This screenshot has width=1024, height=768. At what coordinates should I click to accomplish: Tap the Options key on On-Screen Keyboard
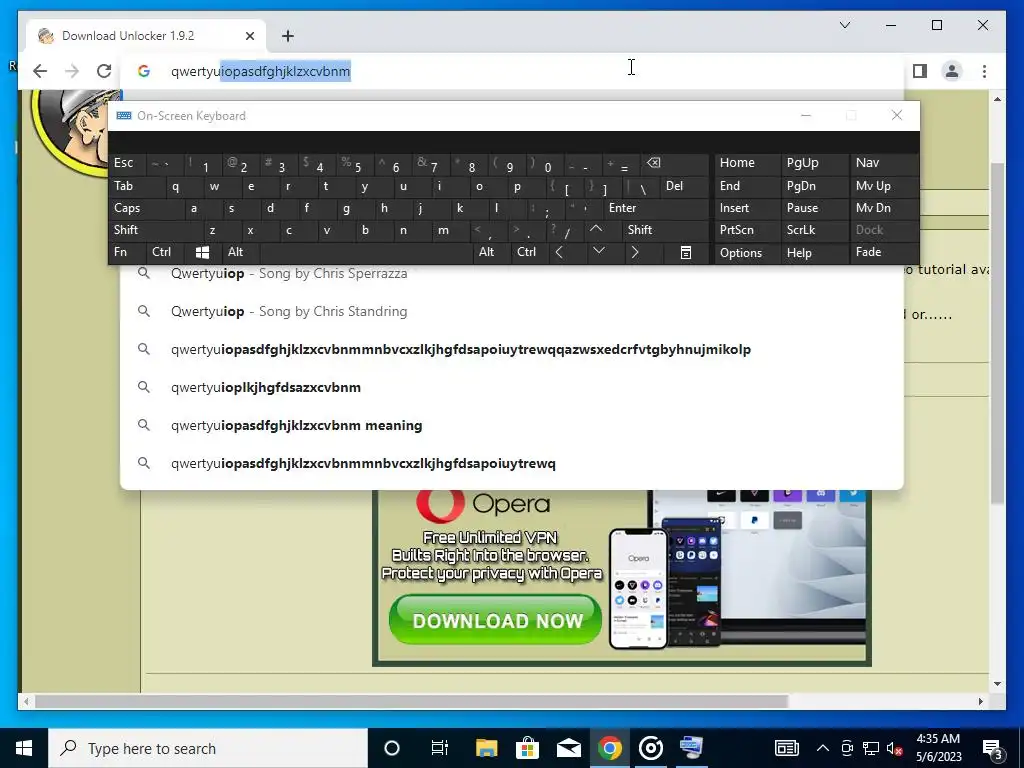(748, 253)
